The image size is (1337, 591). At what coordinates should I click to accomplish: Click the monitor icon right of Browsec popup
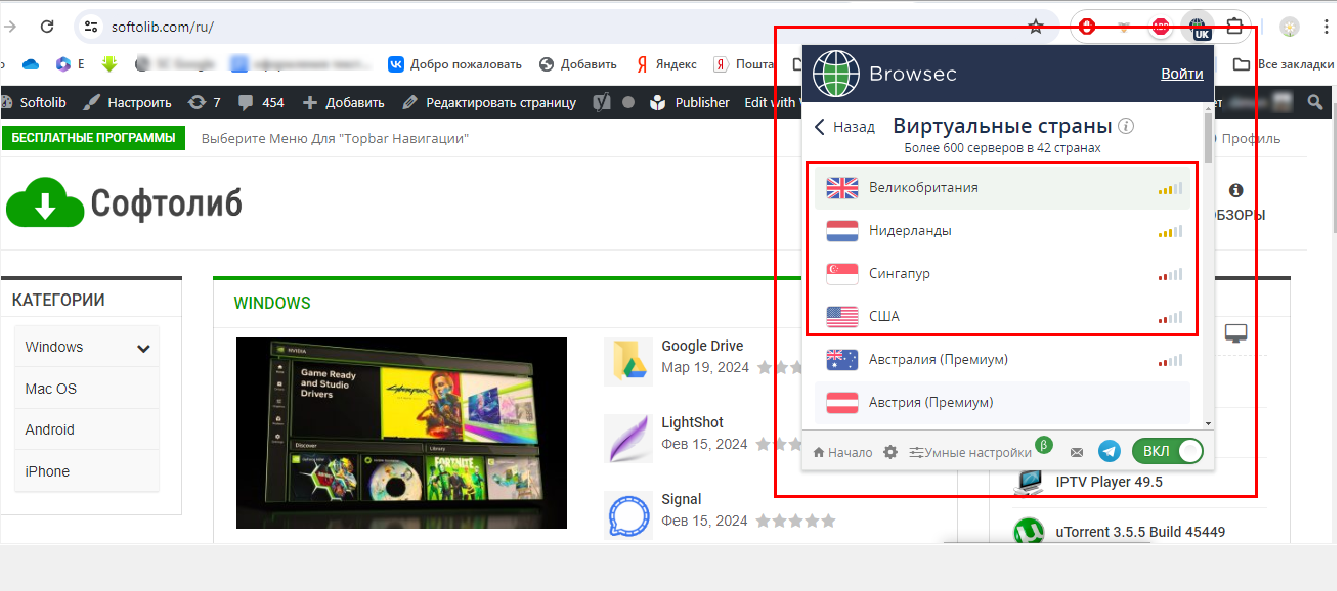click(x=1236, y=333)
